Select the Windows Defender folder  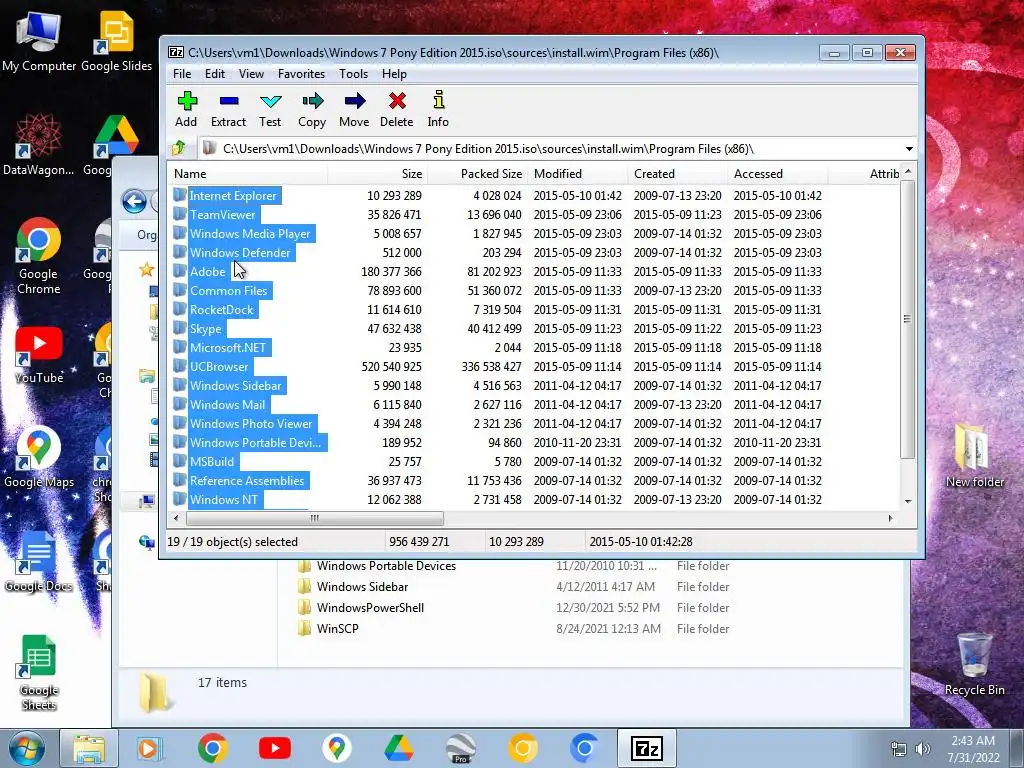pos(233,252)
